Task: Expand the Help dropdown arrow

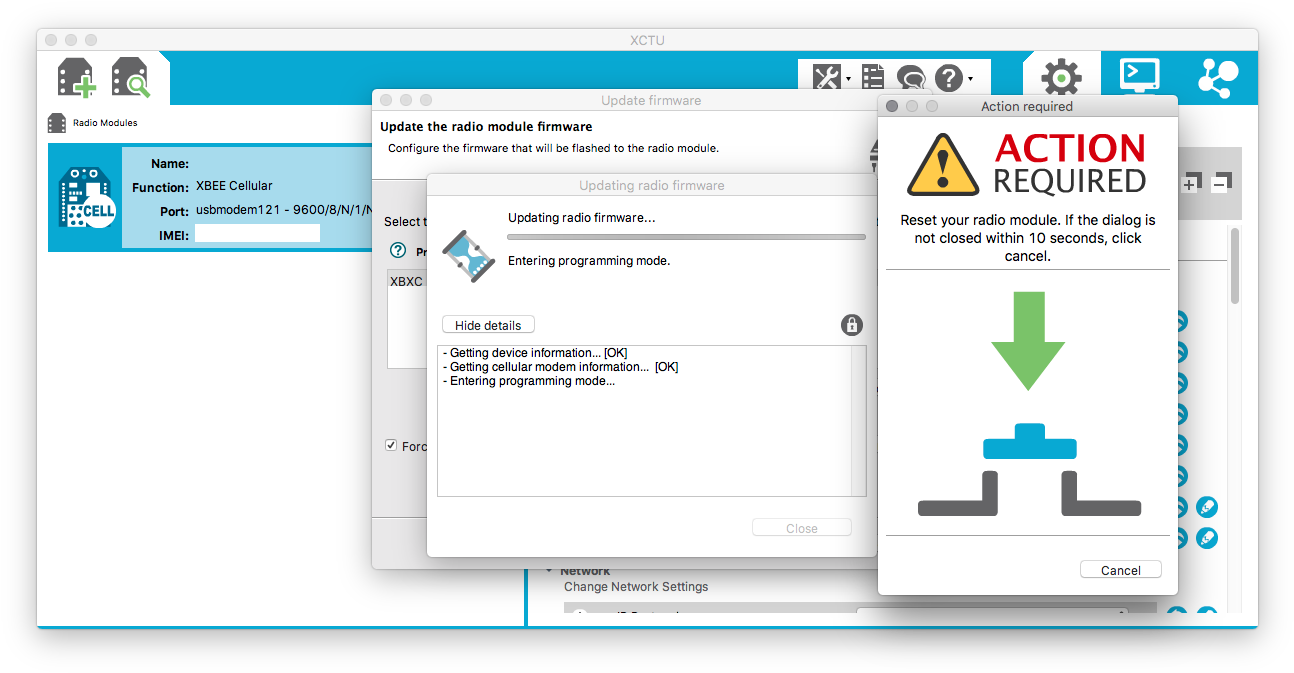Action: tap(970, 78)
